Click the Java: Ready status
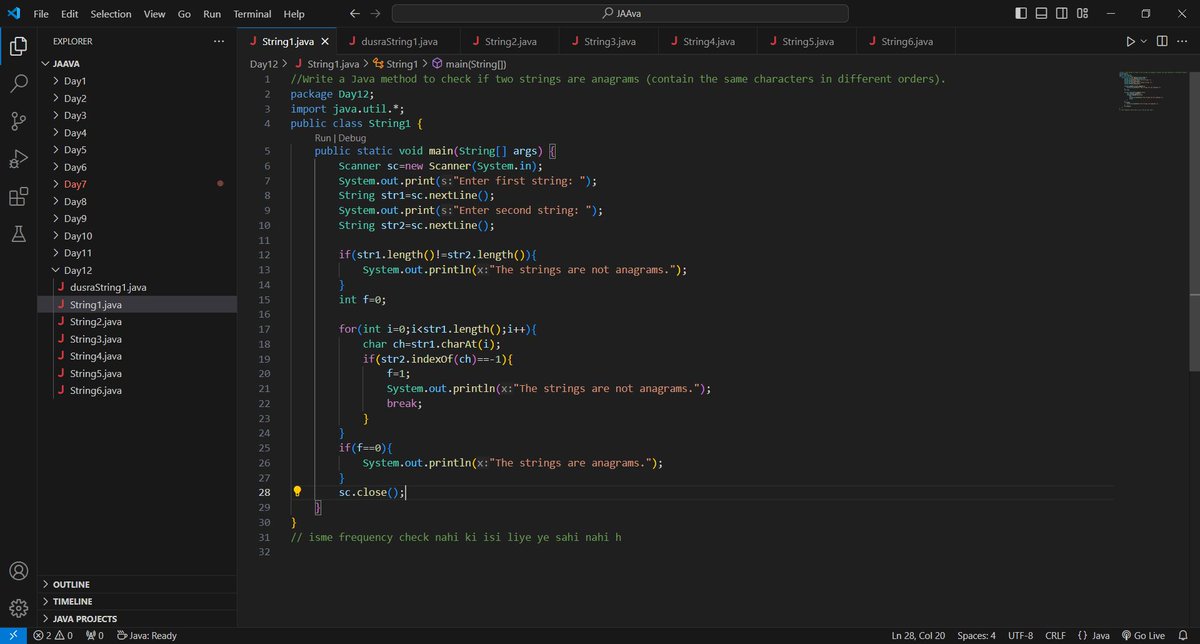 pos(147,635)
